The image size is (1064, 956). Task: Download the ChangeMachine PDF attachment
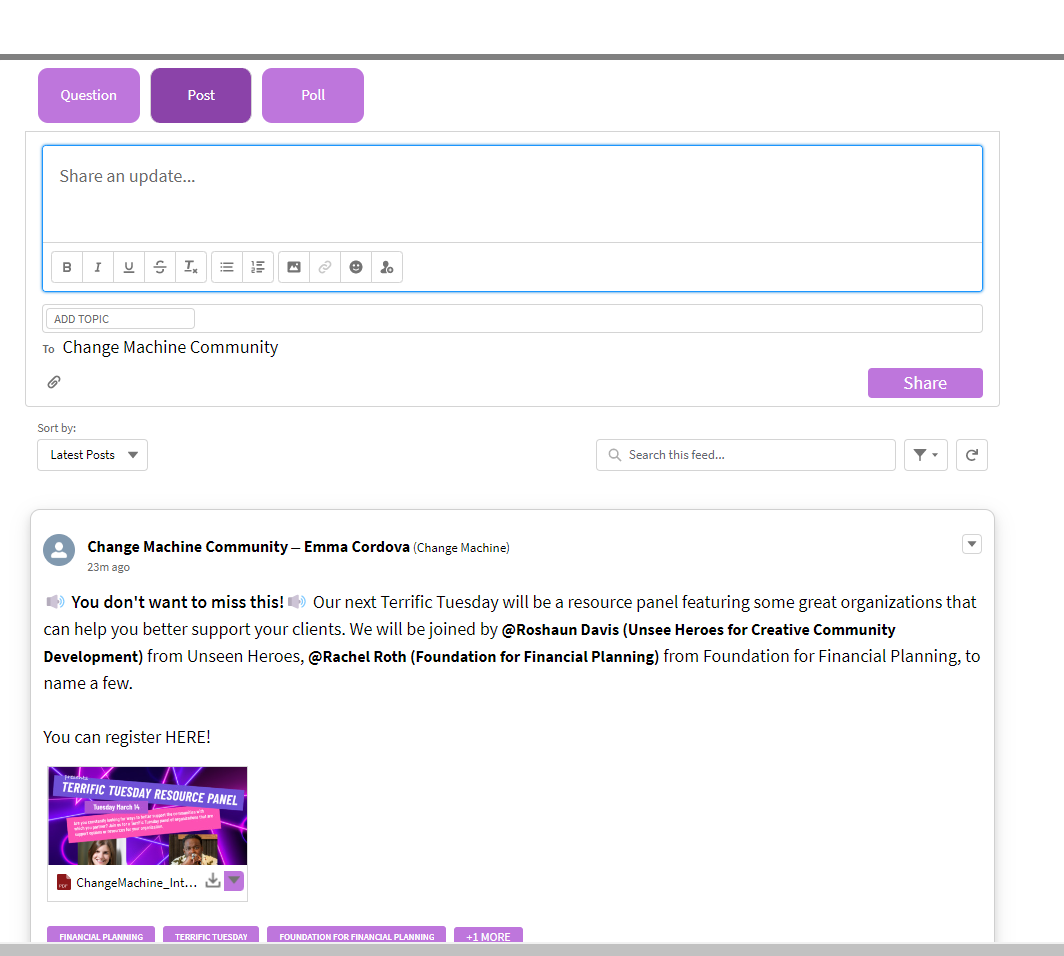coord(213,881)
